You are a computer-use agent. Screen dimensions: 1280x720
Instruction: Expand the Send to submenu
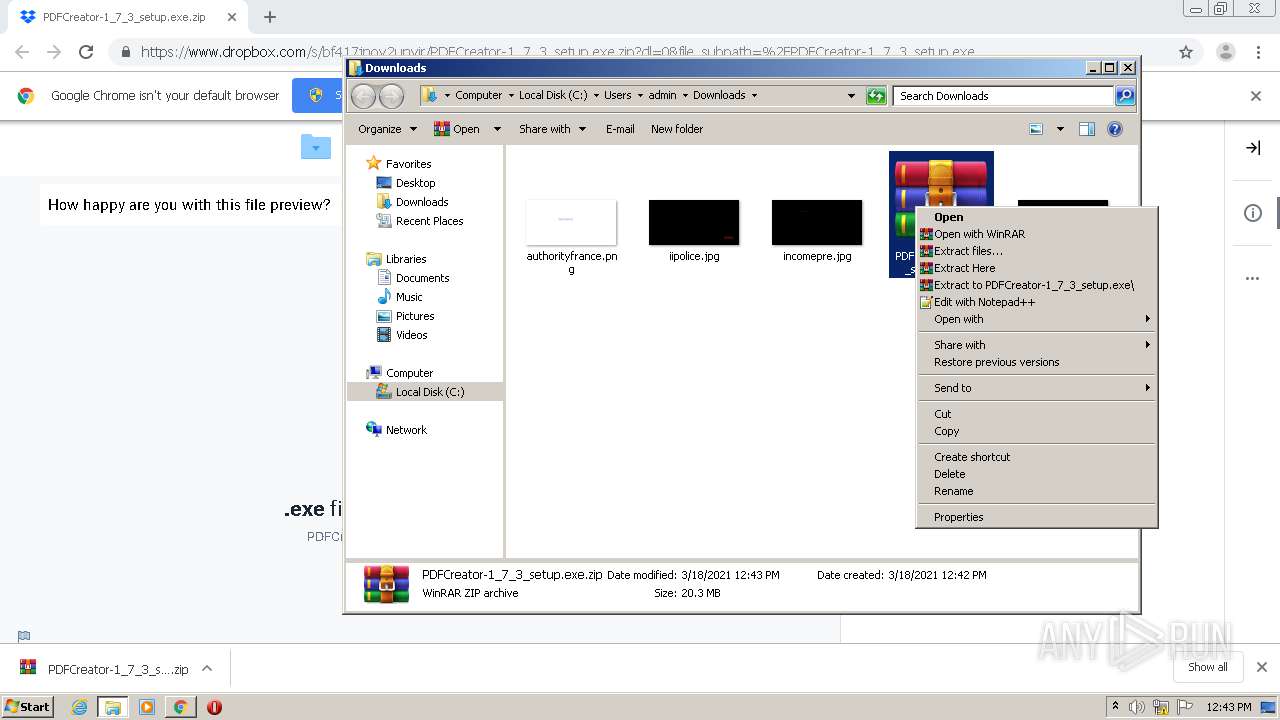click(x=1036, y=388)
